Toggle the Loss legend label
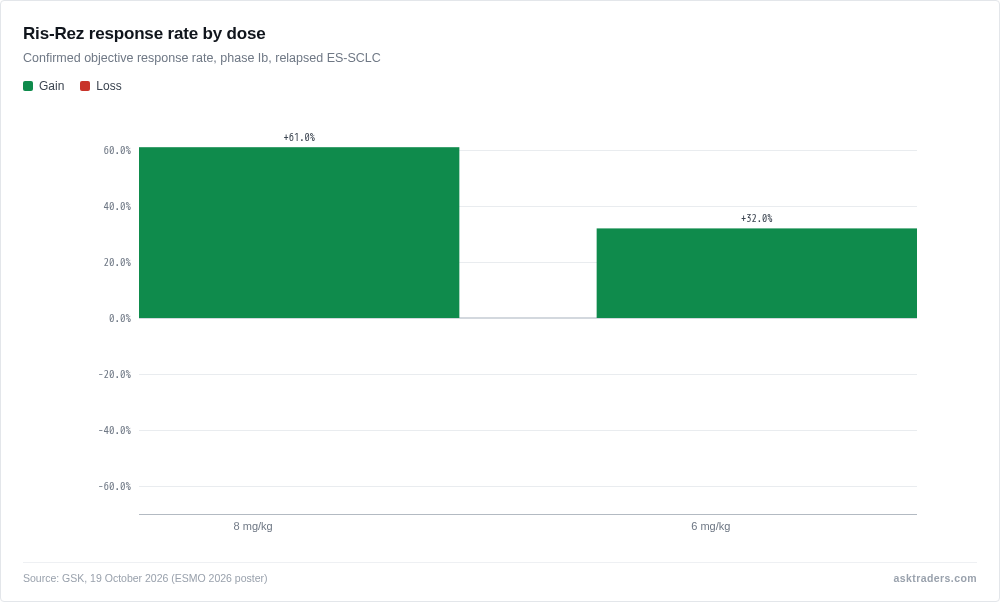 coord(108,86)
